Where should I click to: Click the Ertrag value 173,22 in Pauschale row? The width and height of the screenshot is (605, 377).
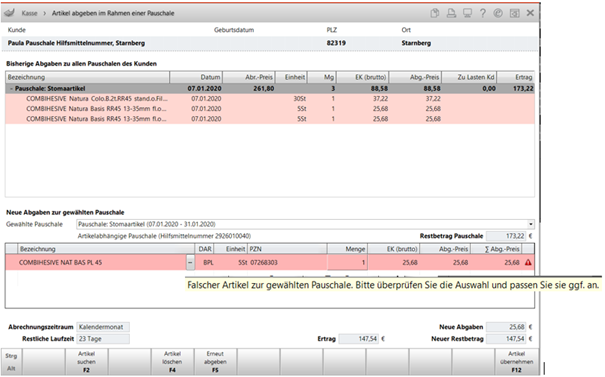tap(523, 88)
